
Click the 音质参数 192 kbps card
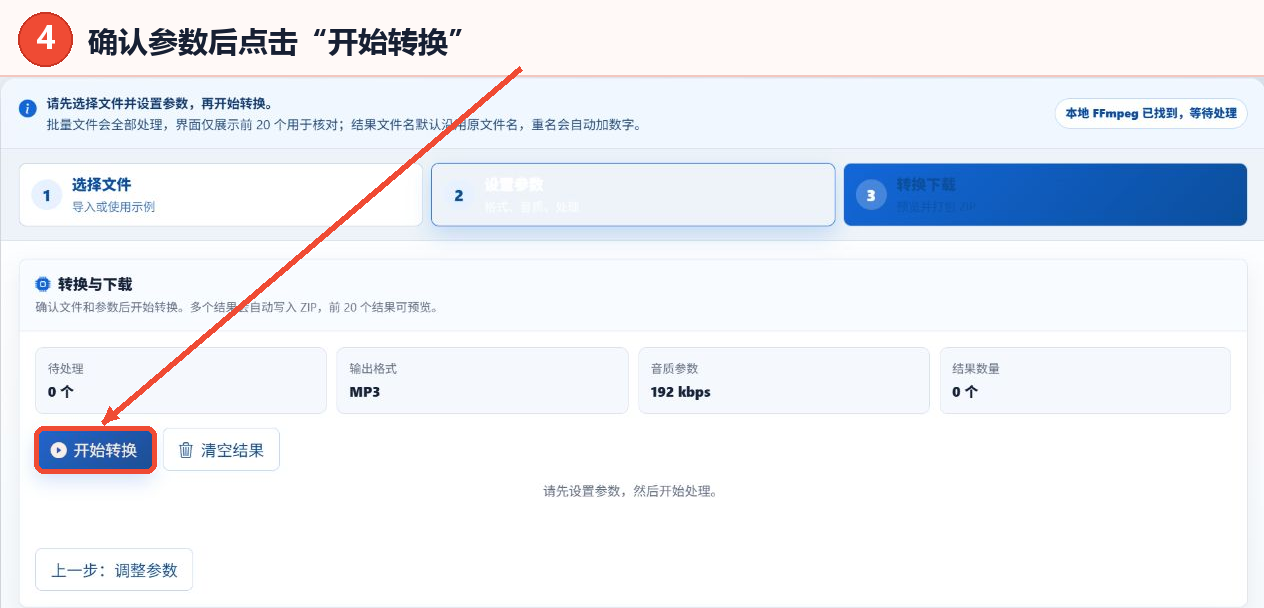point(784,380)
